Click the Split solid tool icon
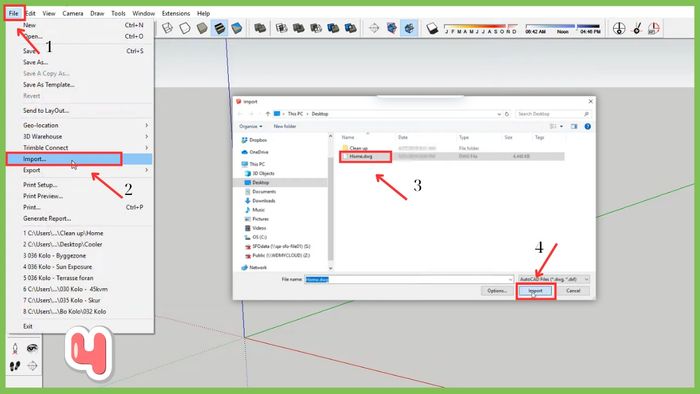This screenshot has height=394, width=700. tap(351, 28)
